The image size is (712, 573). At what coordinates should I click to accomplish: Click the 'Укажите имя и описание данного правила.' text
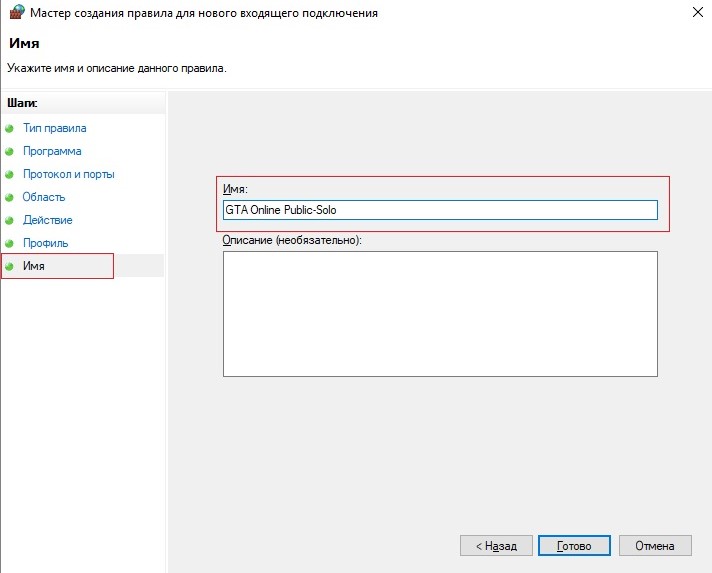(117, 68)
